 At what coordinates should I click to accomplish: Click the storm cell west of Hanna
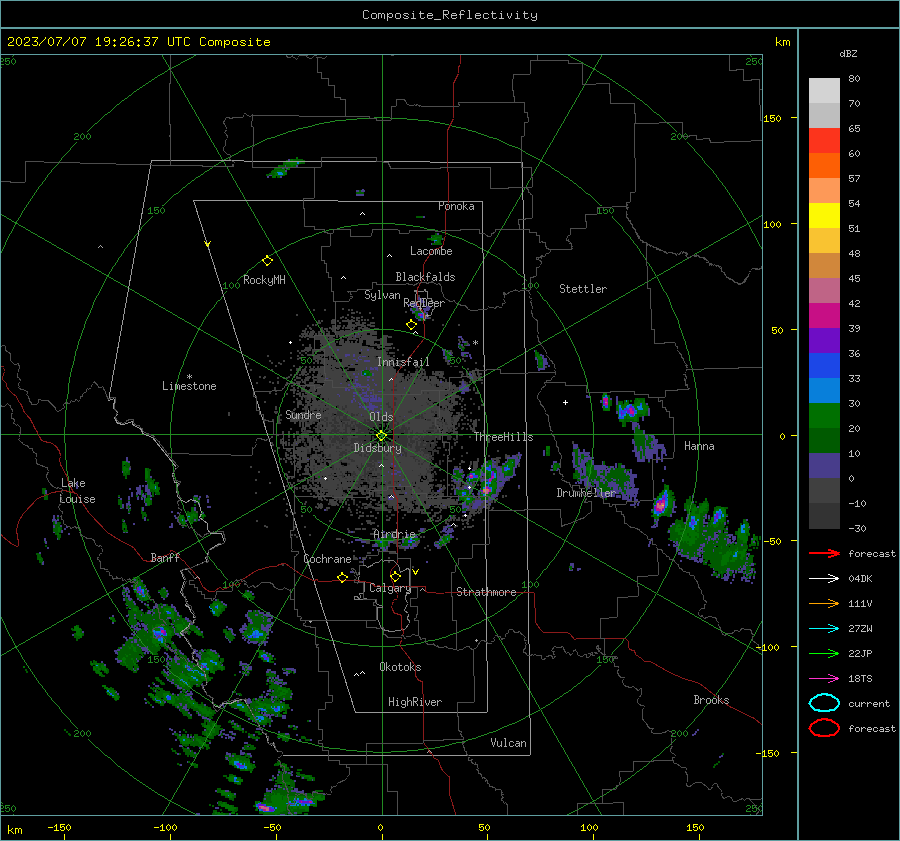tap(631, 410)
